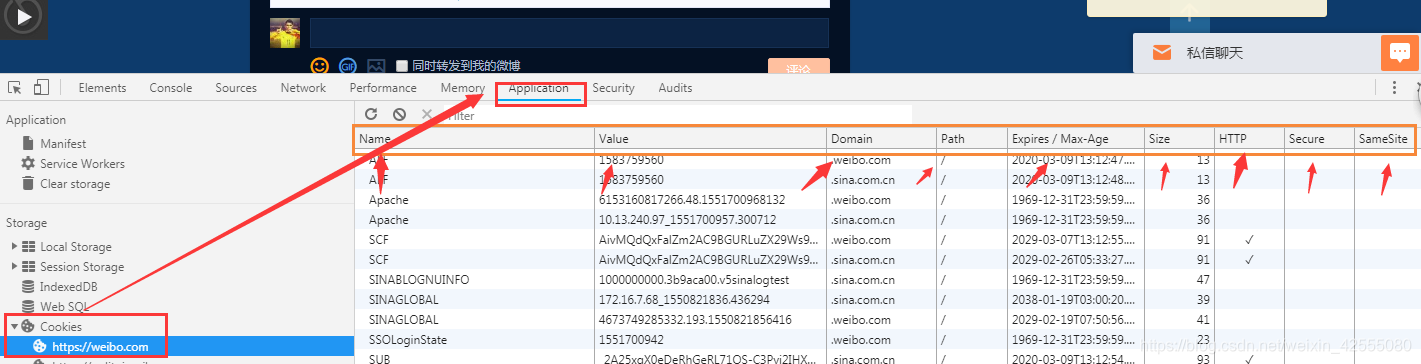This screenshot has width=1421, height=364.
Task: Toggle the device toolbar icon
Action: 41,88
